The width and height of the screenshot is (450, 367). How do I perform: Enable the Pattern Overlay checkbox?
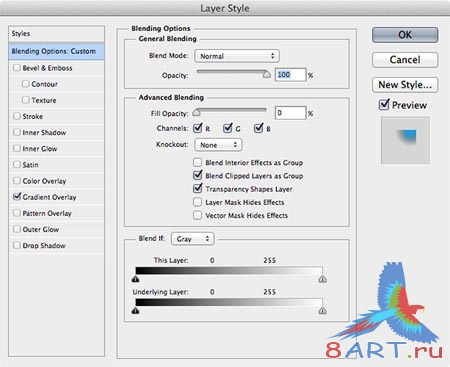click(17, 213)
